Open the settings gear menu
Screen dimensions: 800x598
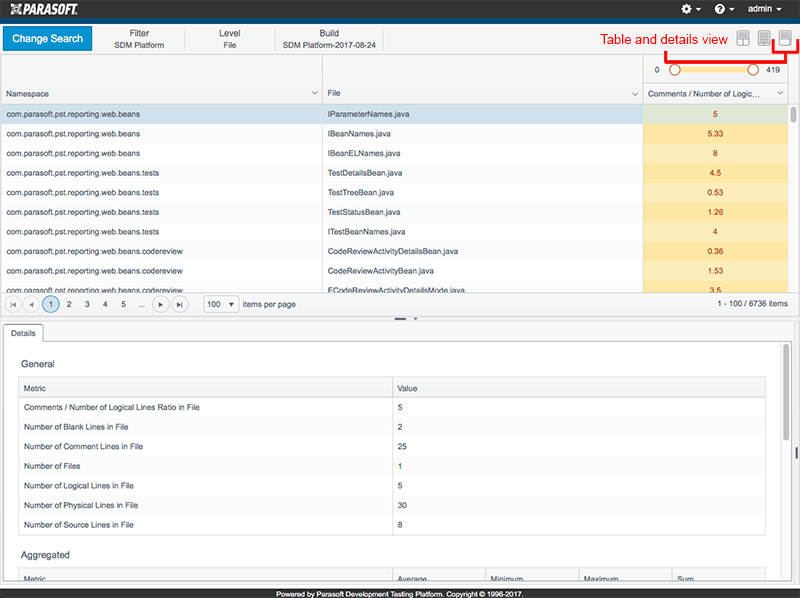(691, 9)
